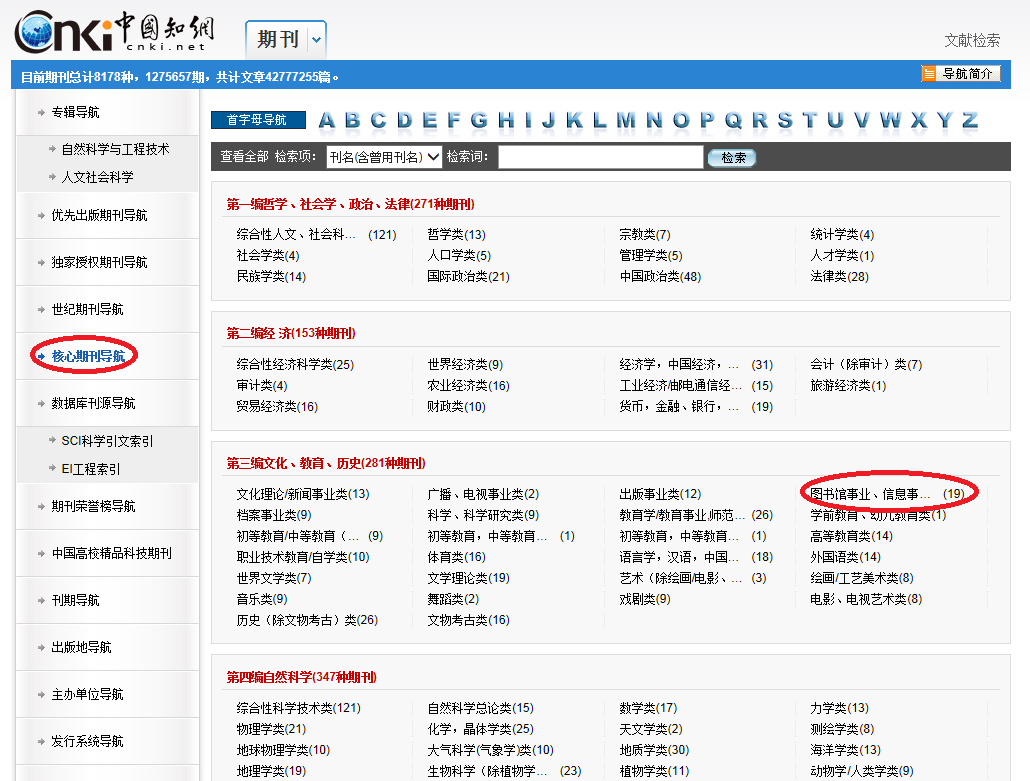1030x781 pixels.
Task: Choose letter Z in alphabet navigation
Action: 969,121
